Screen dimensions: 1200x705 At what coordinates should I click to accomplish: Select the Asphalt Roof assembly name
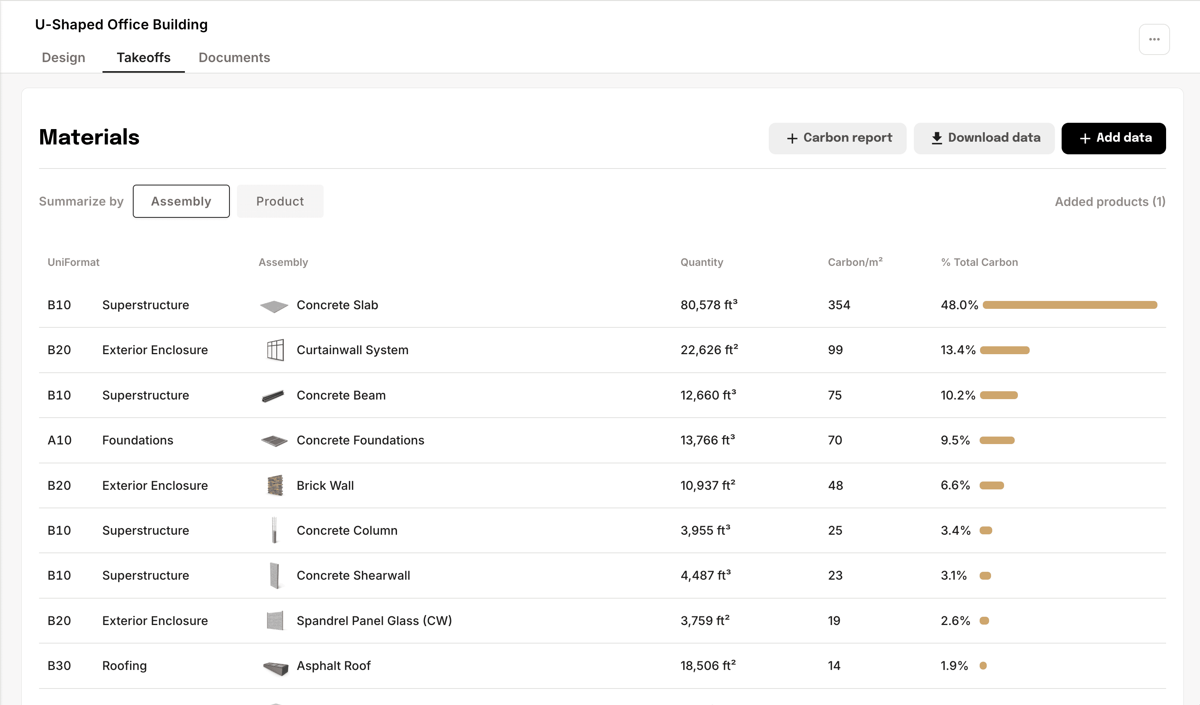(x=334, y=665)
